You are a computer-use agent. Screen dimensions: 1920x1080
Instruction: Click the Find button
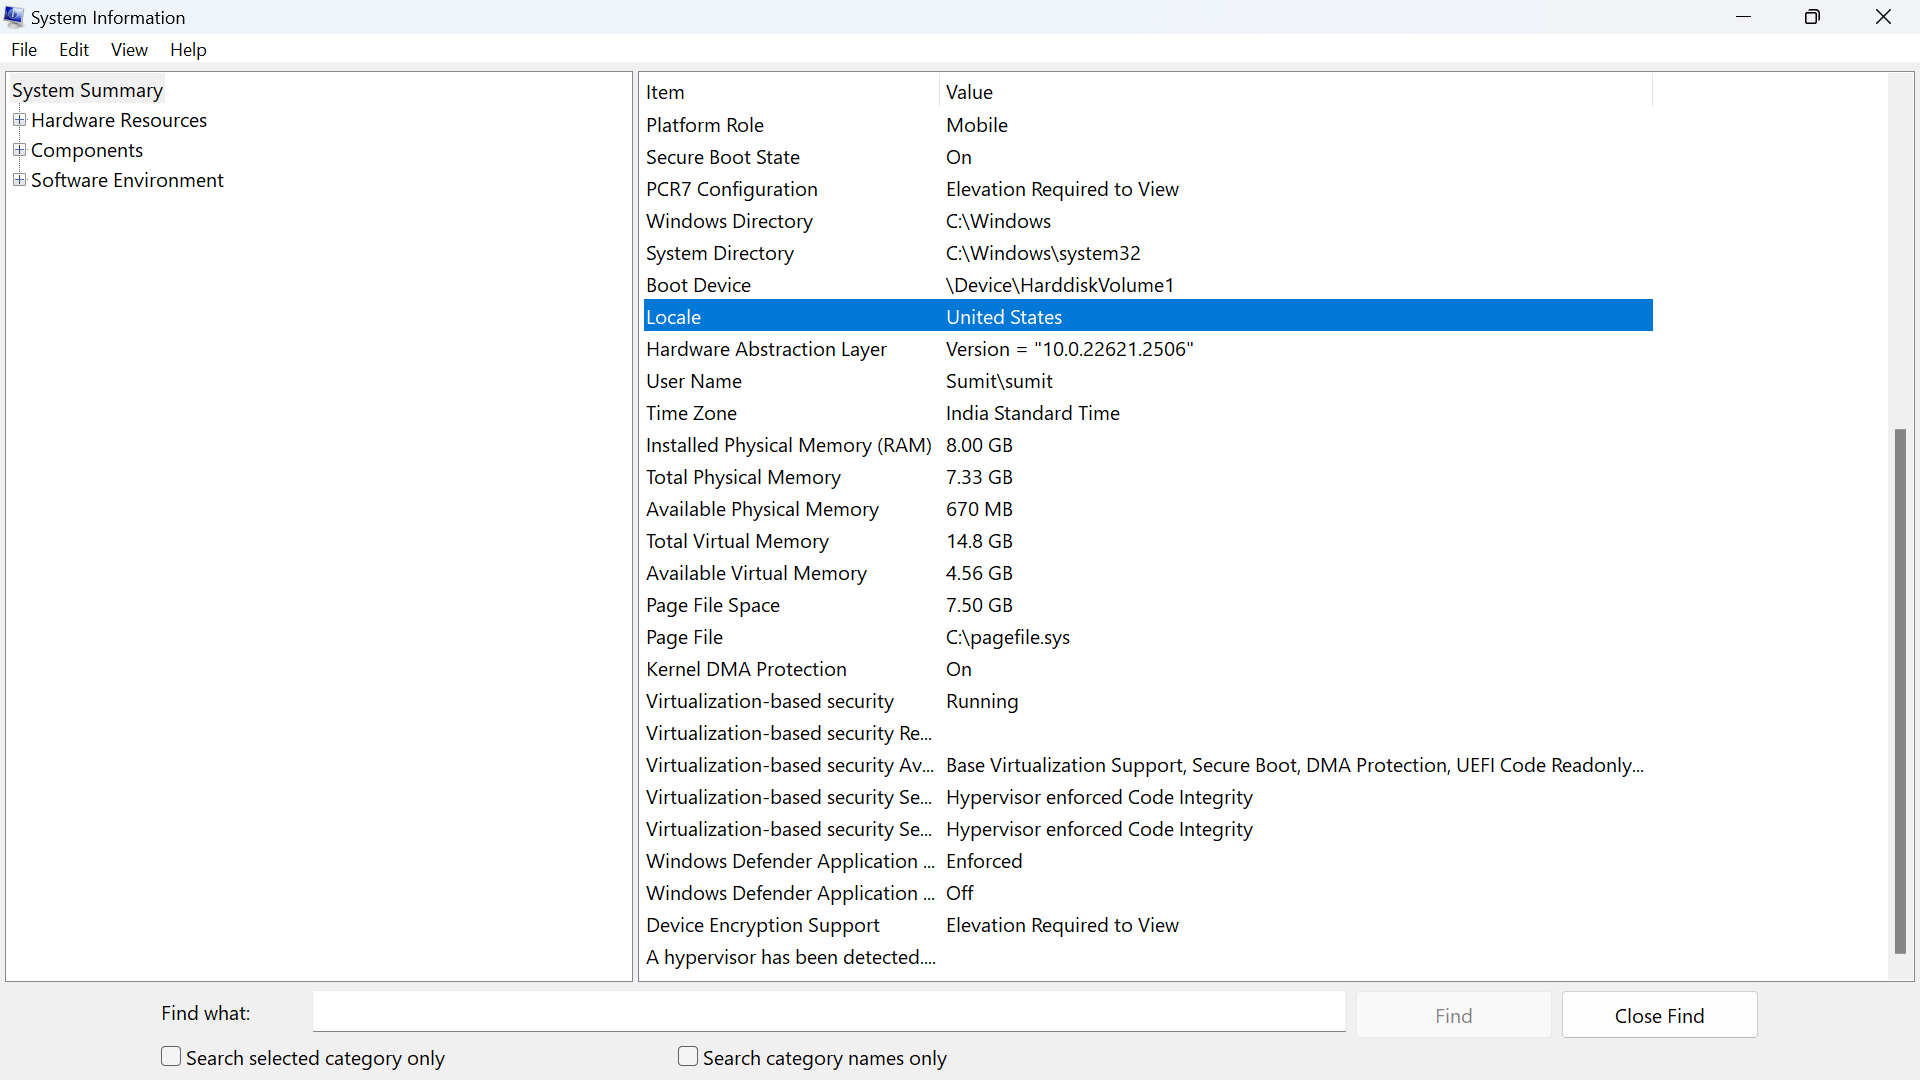pos(1453,1015)
